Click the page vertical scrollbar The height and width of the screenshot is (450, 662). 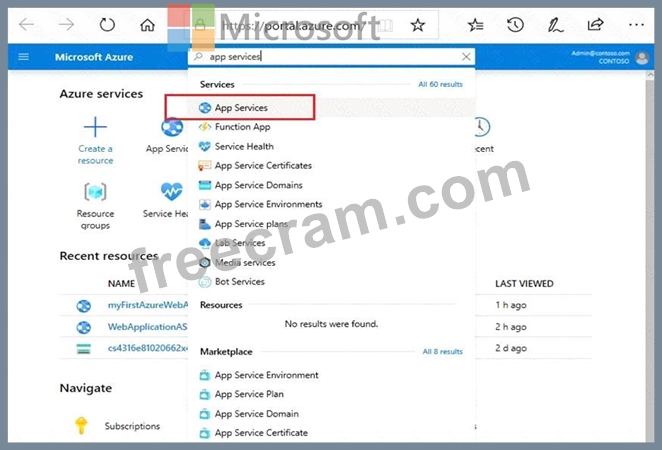click(x=650, y=256)
